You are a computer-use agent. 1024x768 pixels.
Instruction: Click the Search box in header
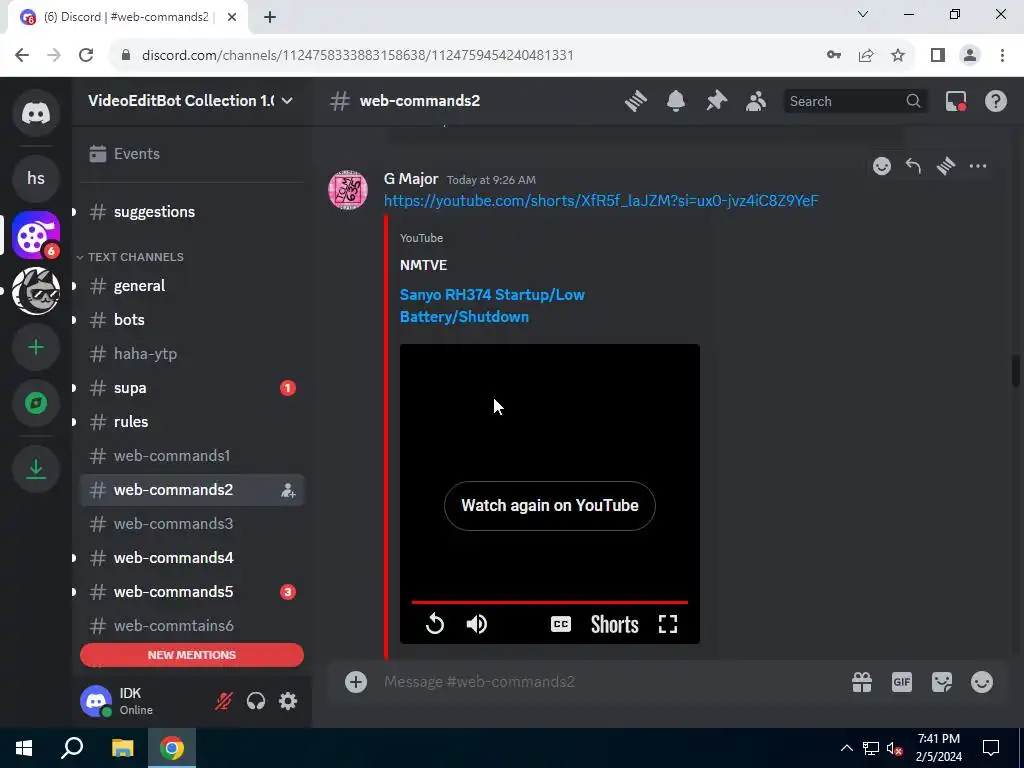point(854,101)
